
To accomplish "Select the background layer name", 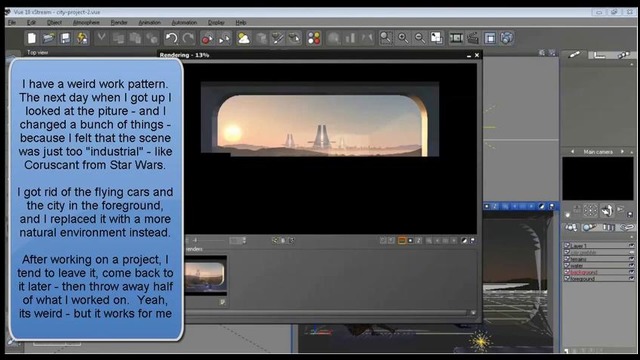I will (x=584, y=272).
